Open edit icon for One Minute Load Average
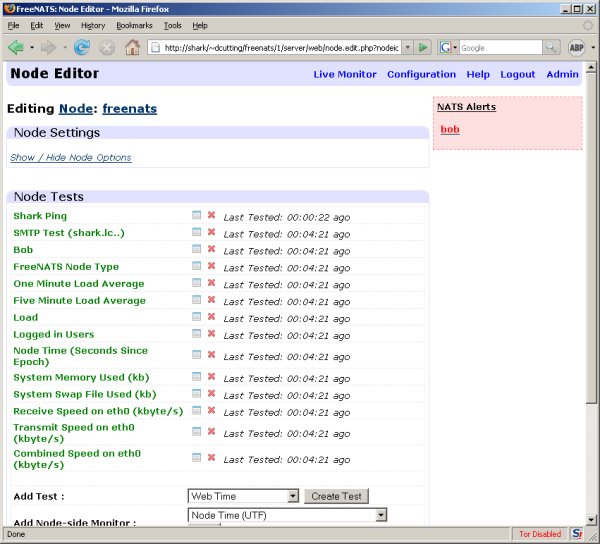Image resolution: width=600 pixels, height=544 pixels. [196, 282]
